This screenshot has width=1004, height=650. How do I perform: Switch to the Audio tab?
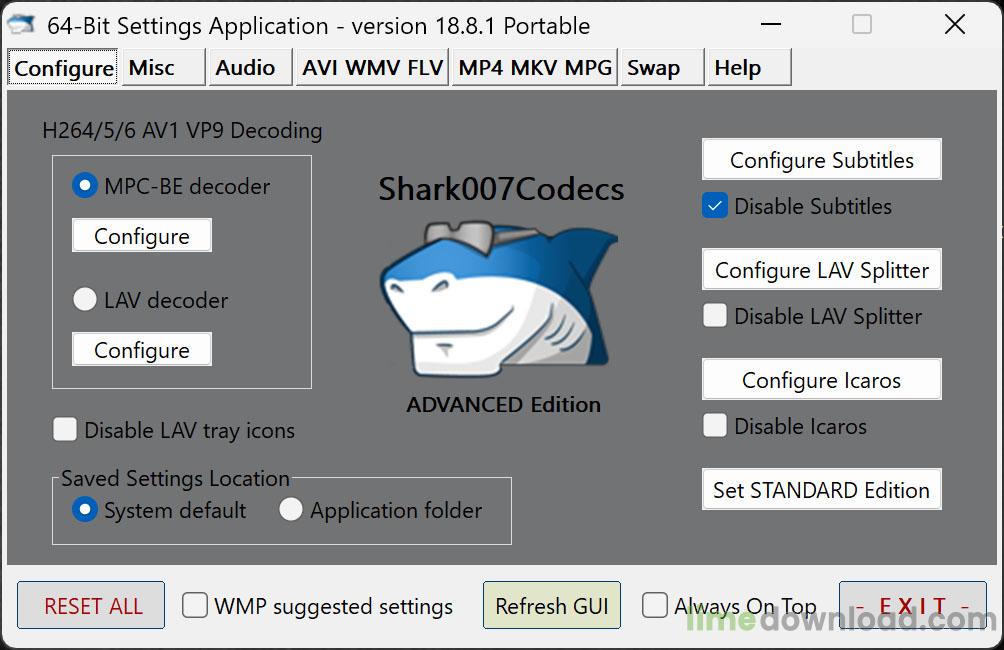tap(250, 67)
